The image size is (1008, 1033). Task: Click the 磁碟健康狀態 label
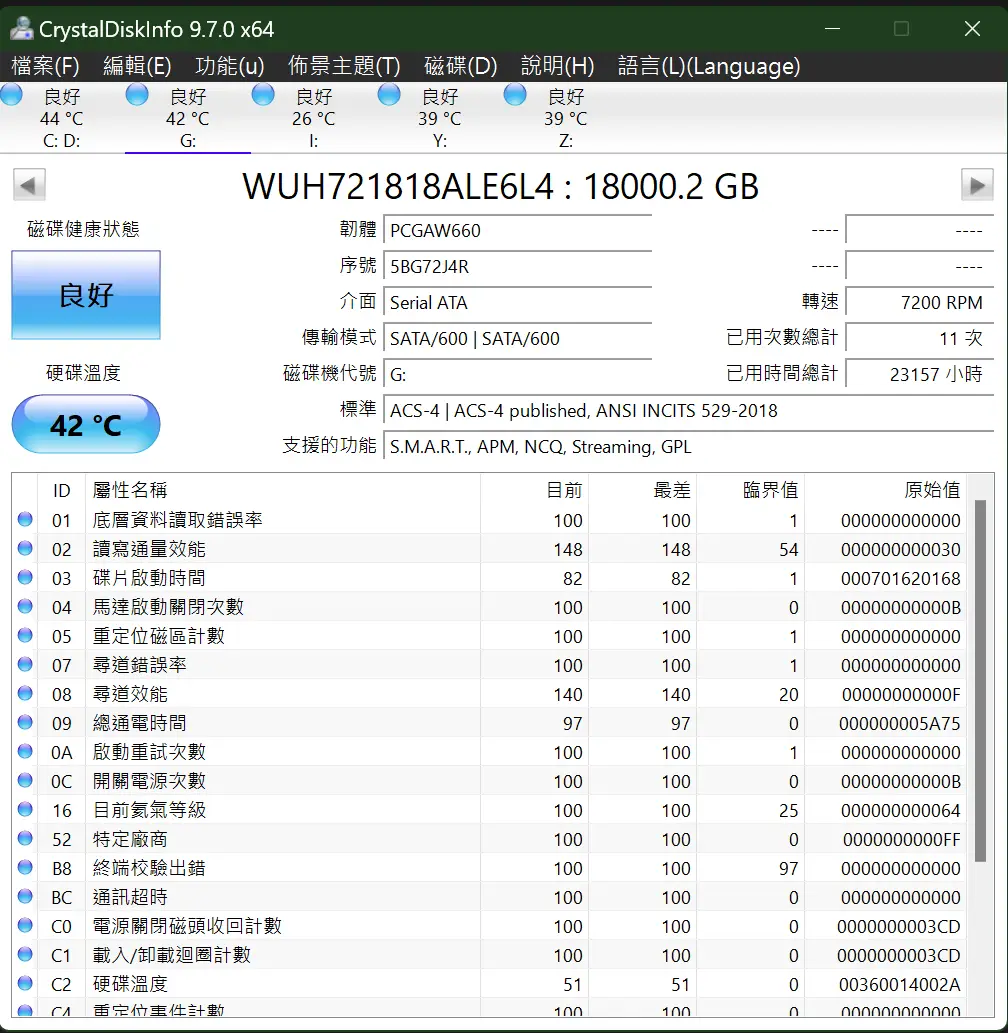pyautogui.click(x=83, y=229)
